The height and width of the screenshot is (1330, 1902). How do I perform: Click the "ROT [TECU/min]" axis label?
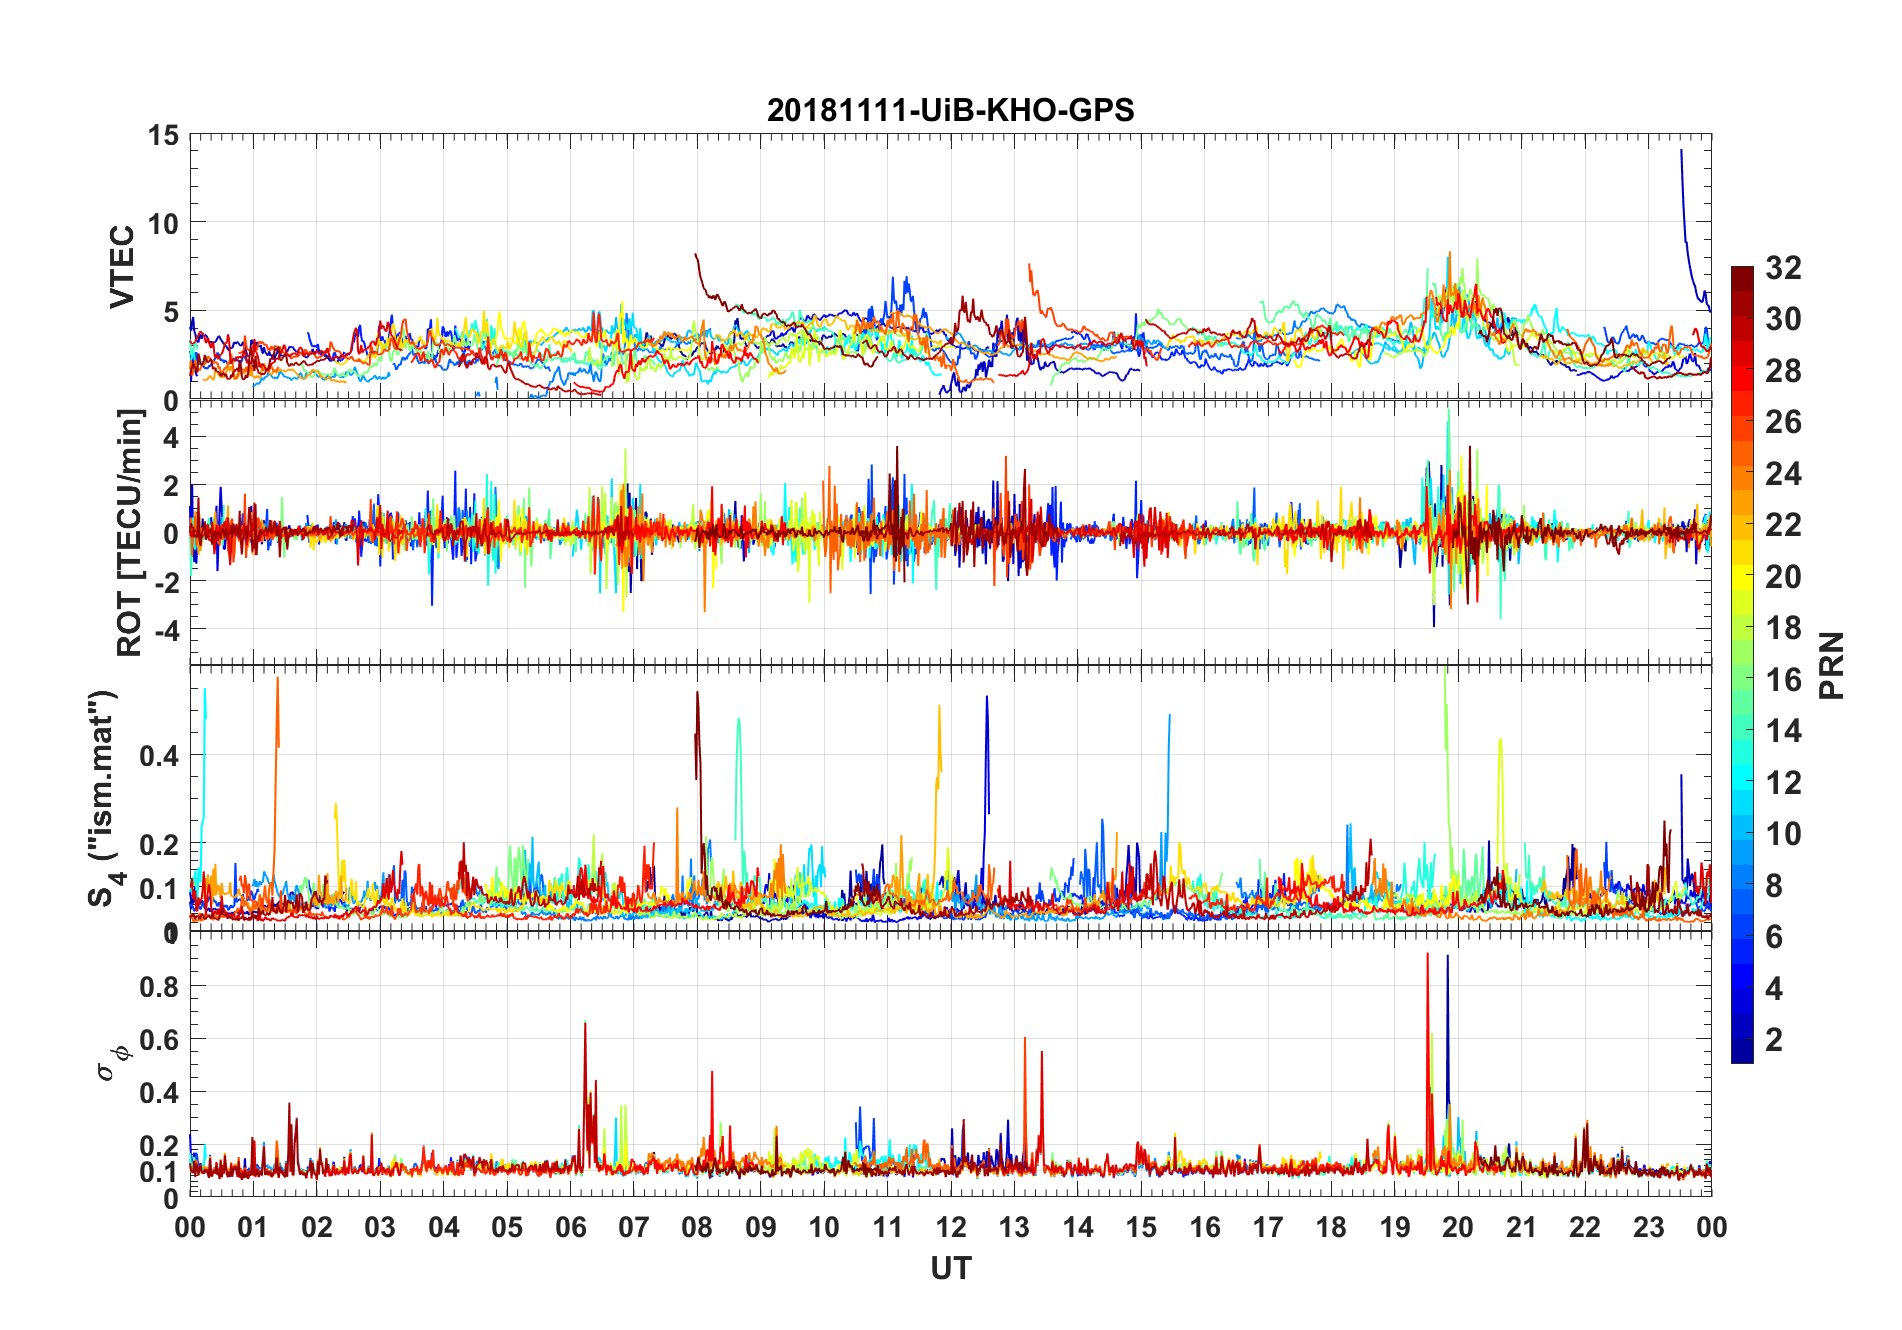[x=130, y=532]
